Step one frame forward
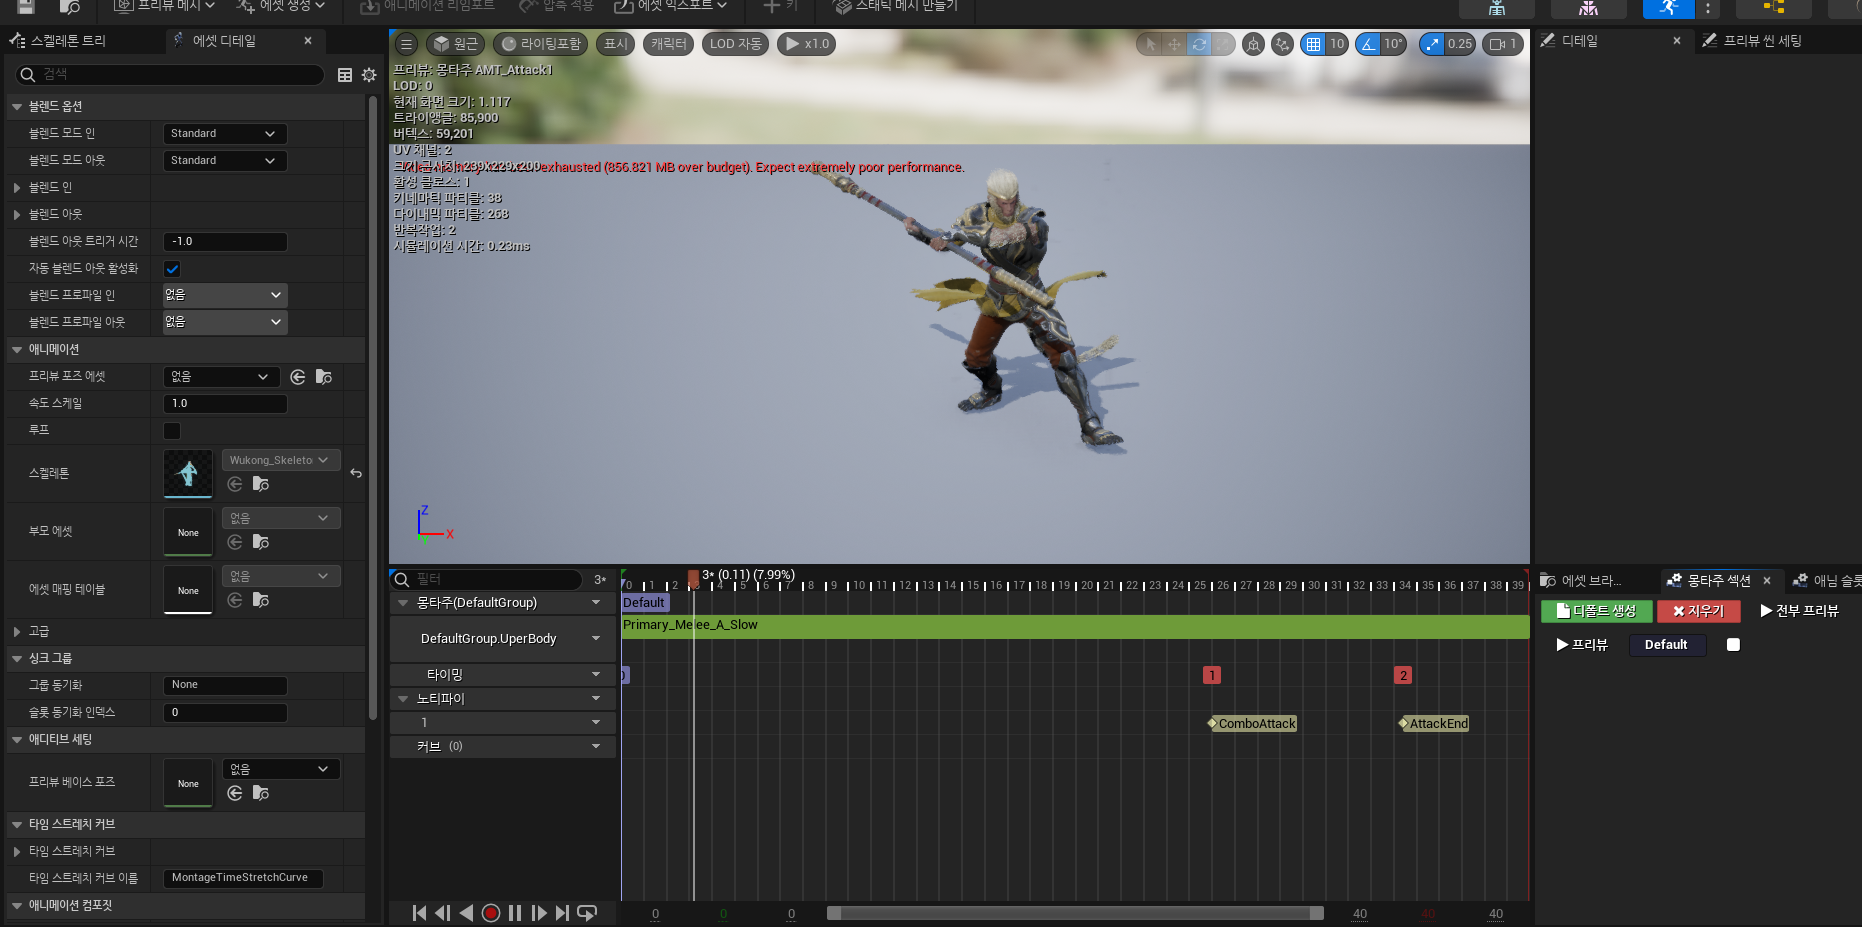Screen dimensions: 1862x927 point(539,913)
